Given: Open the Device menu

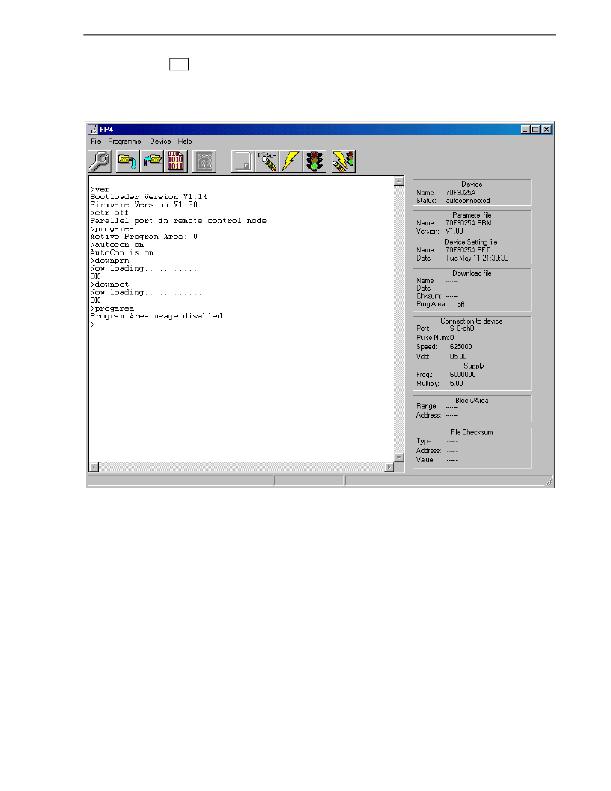Looking at the screenshot, I should (161, 141).
